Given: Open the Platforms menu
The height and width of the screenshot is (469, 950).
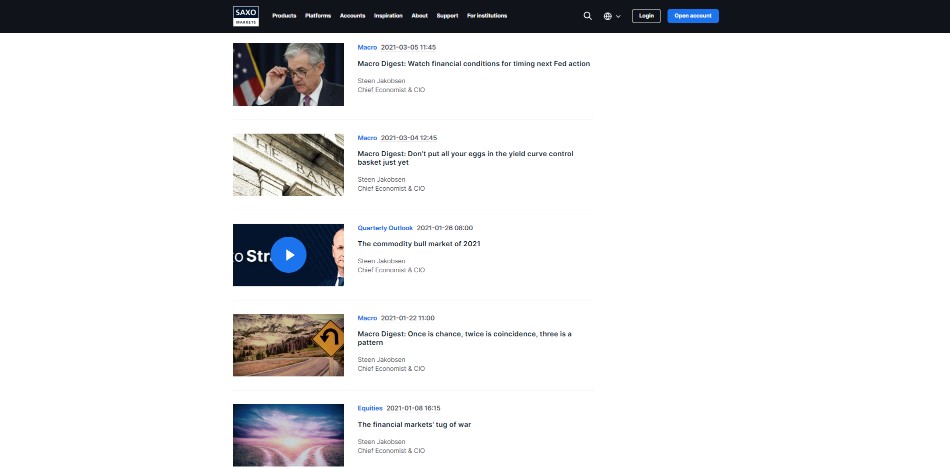Looking at the screenshot, I should pos(318,16).
